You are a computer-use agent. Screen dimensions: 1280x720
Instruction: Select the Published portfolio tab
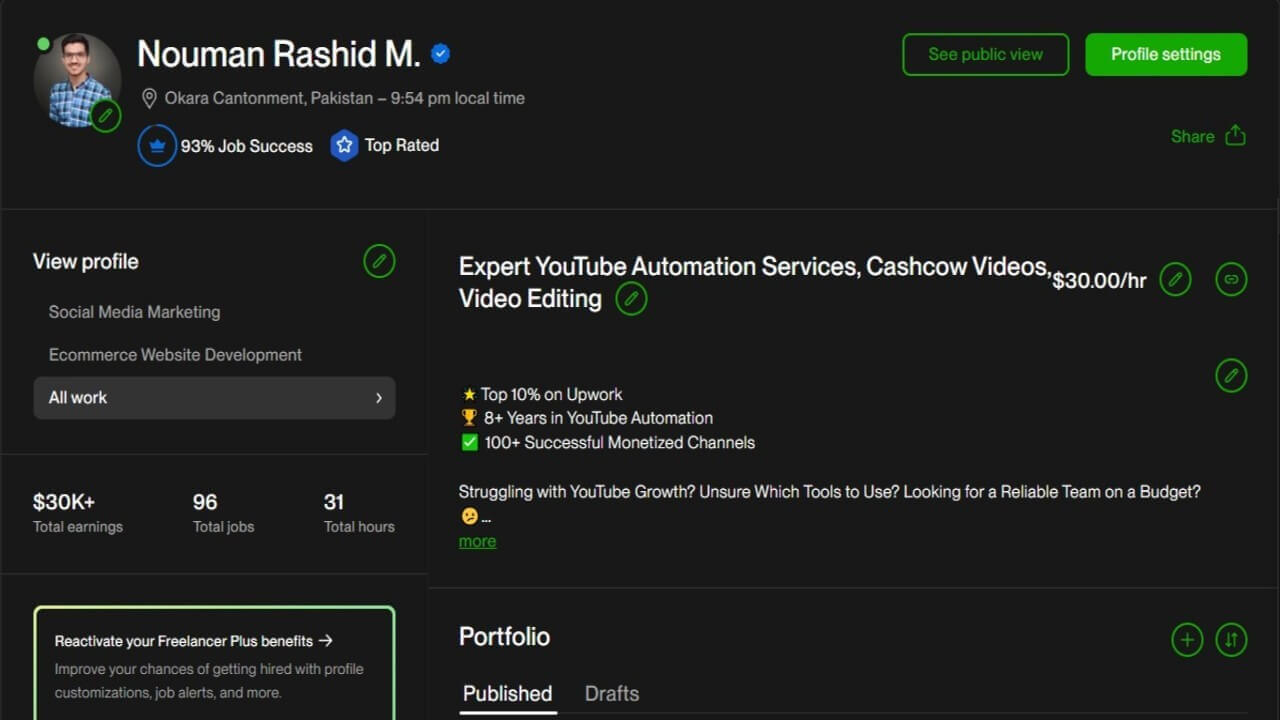507,693
